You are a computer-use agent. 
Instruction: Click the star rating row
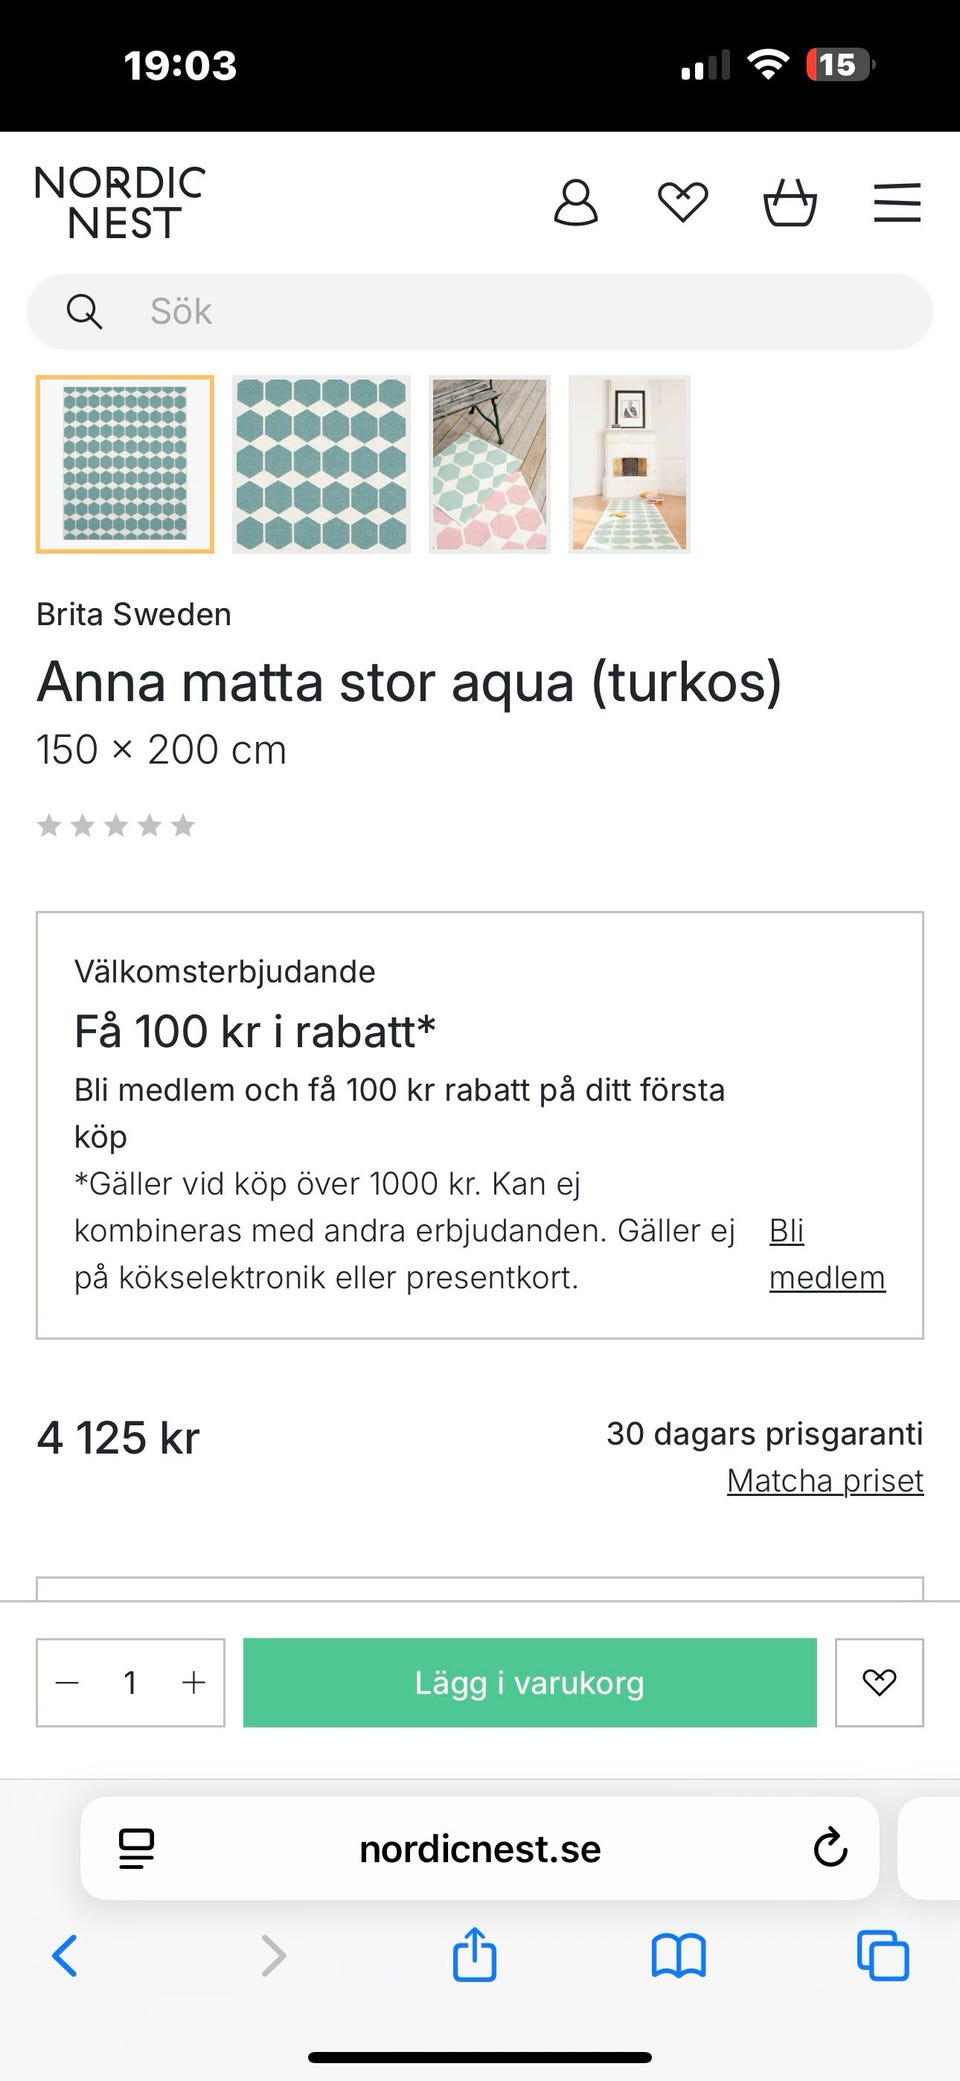[x=116, y=825]
